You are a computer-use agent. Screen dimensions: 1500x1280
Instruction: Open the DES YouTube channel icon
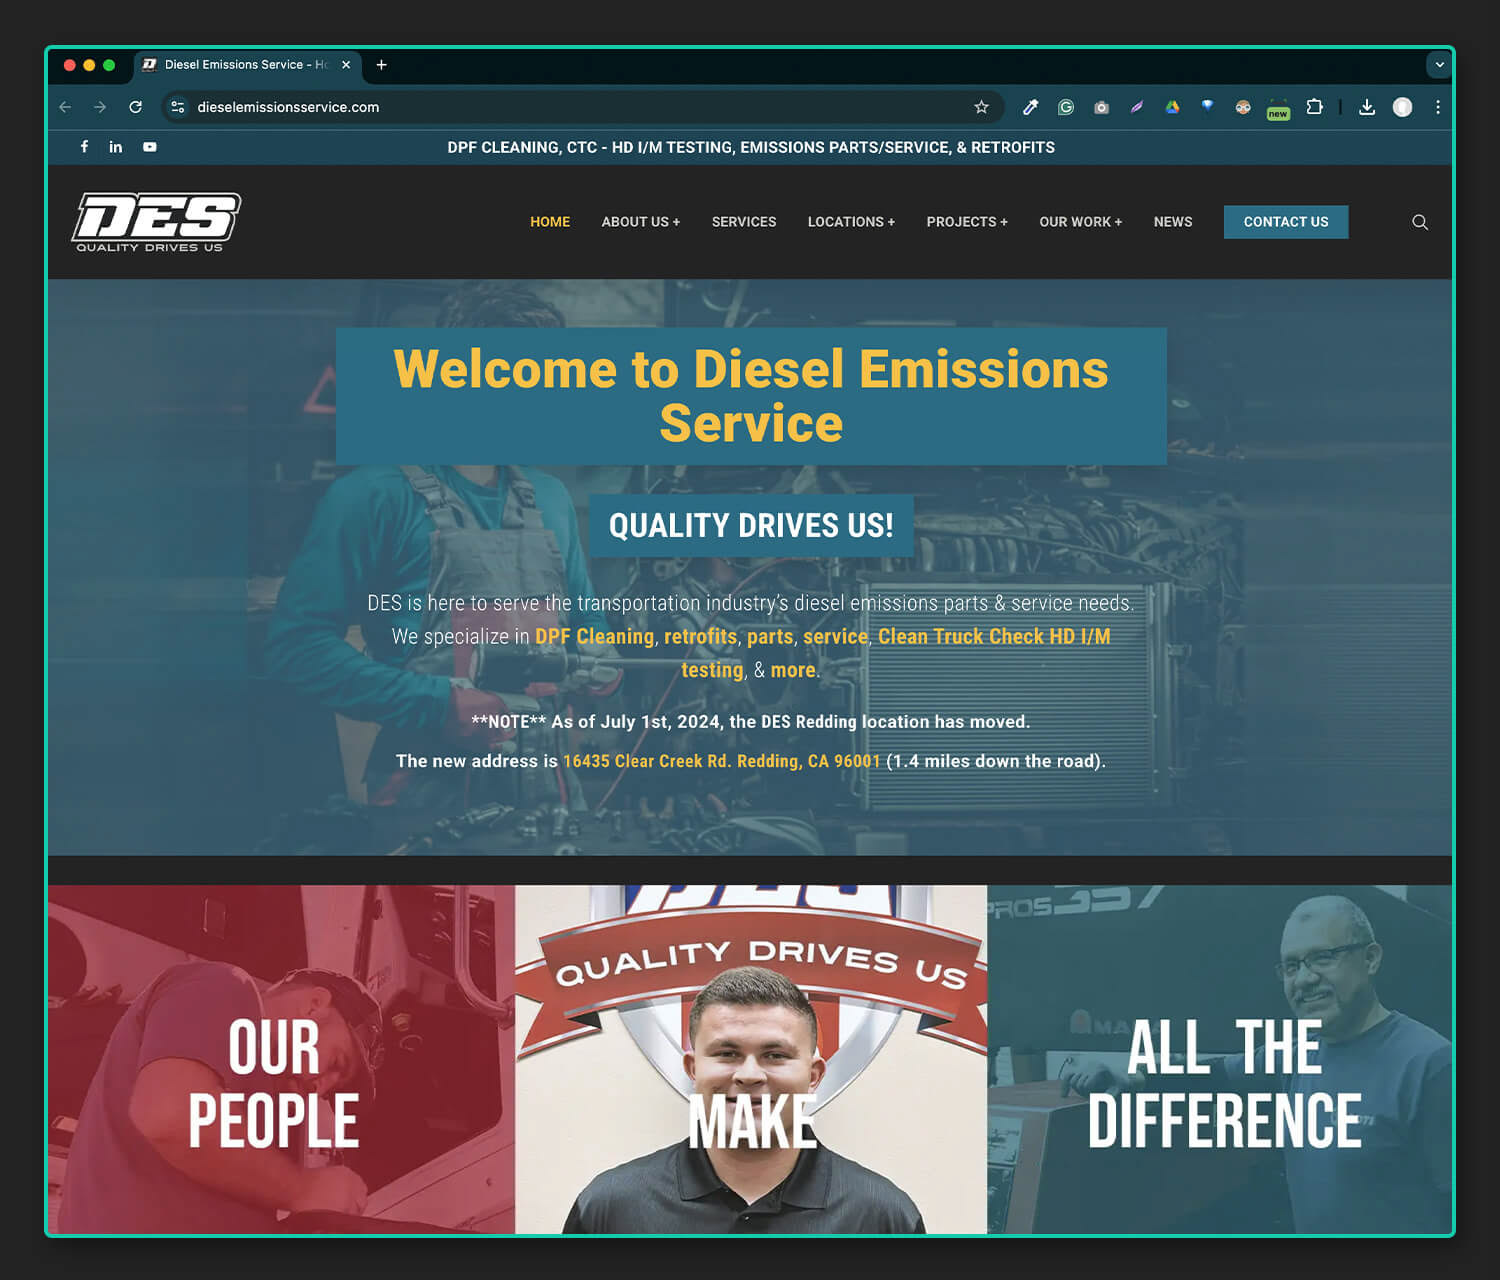click(150, 147)
